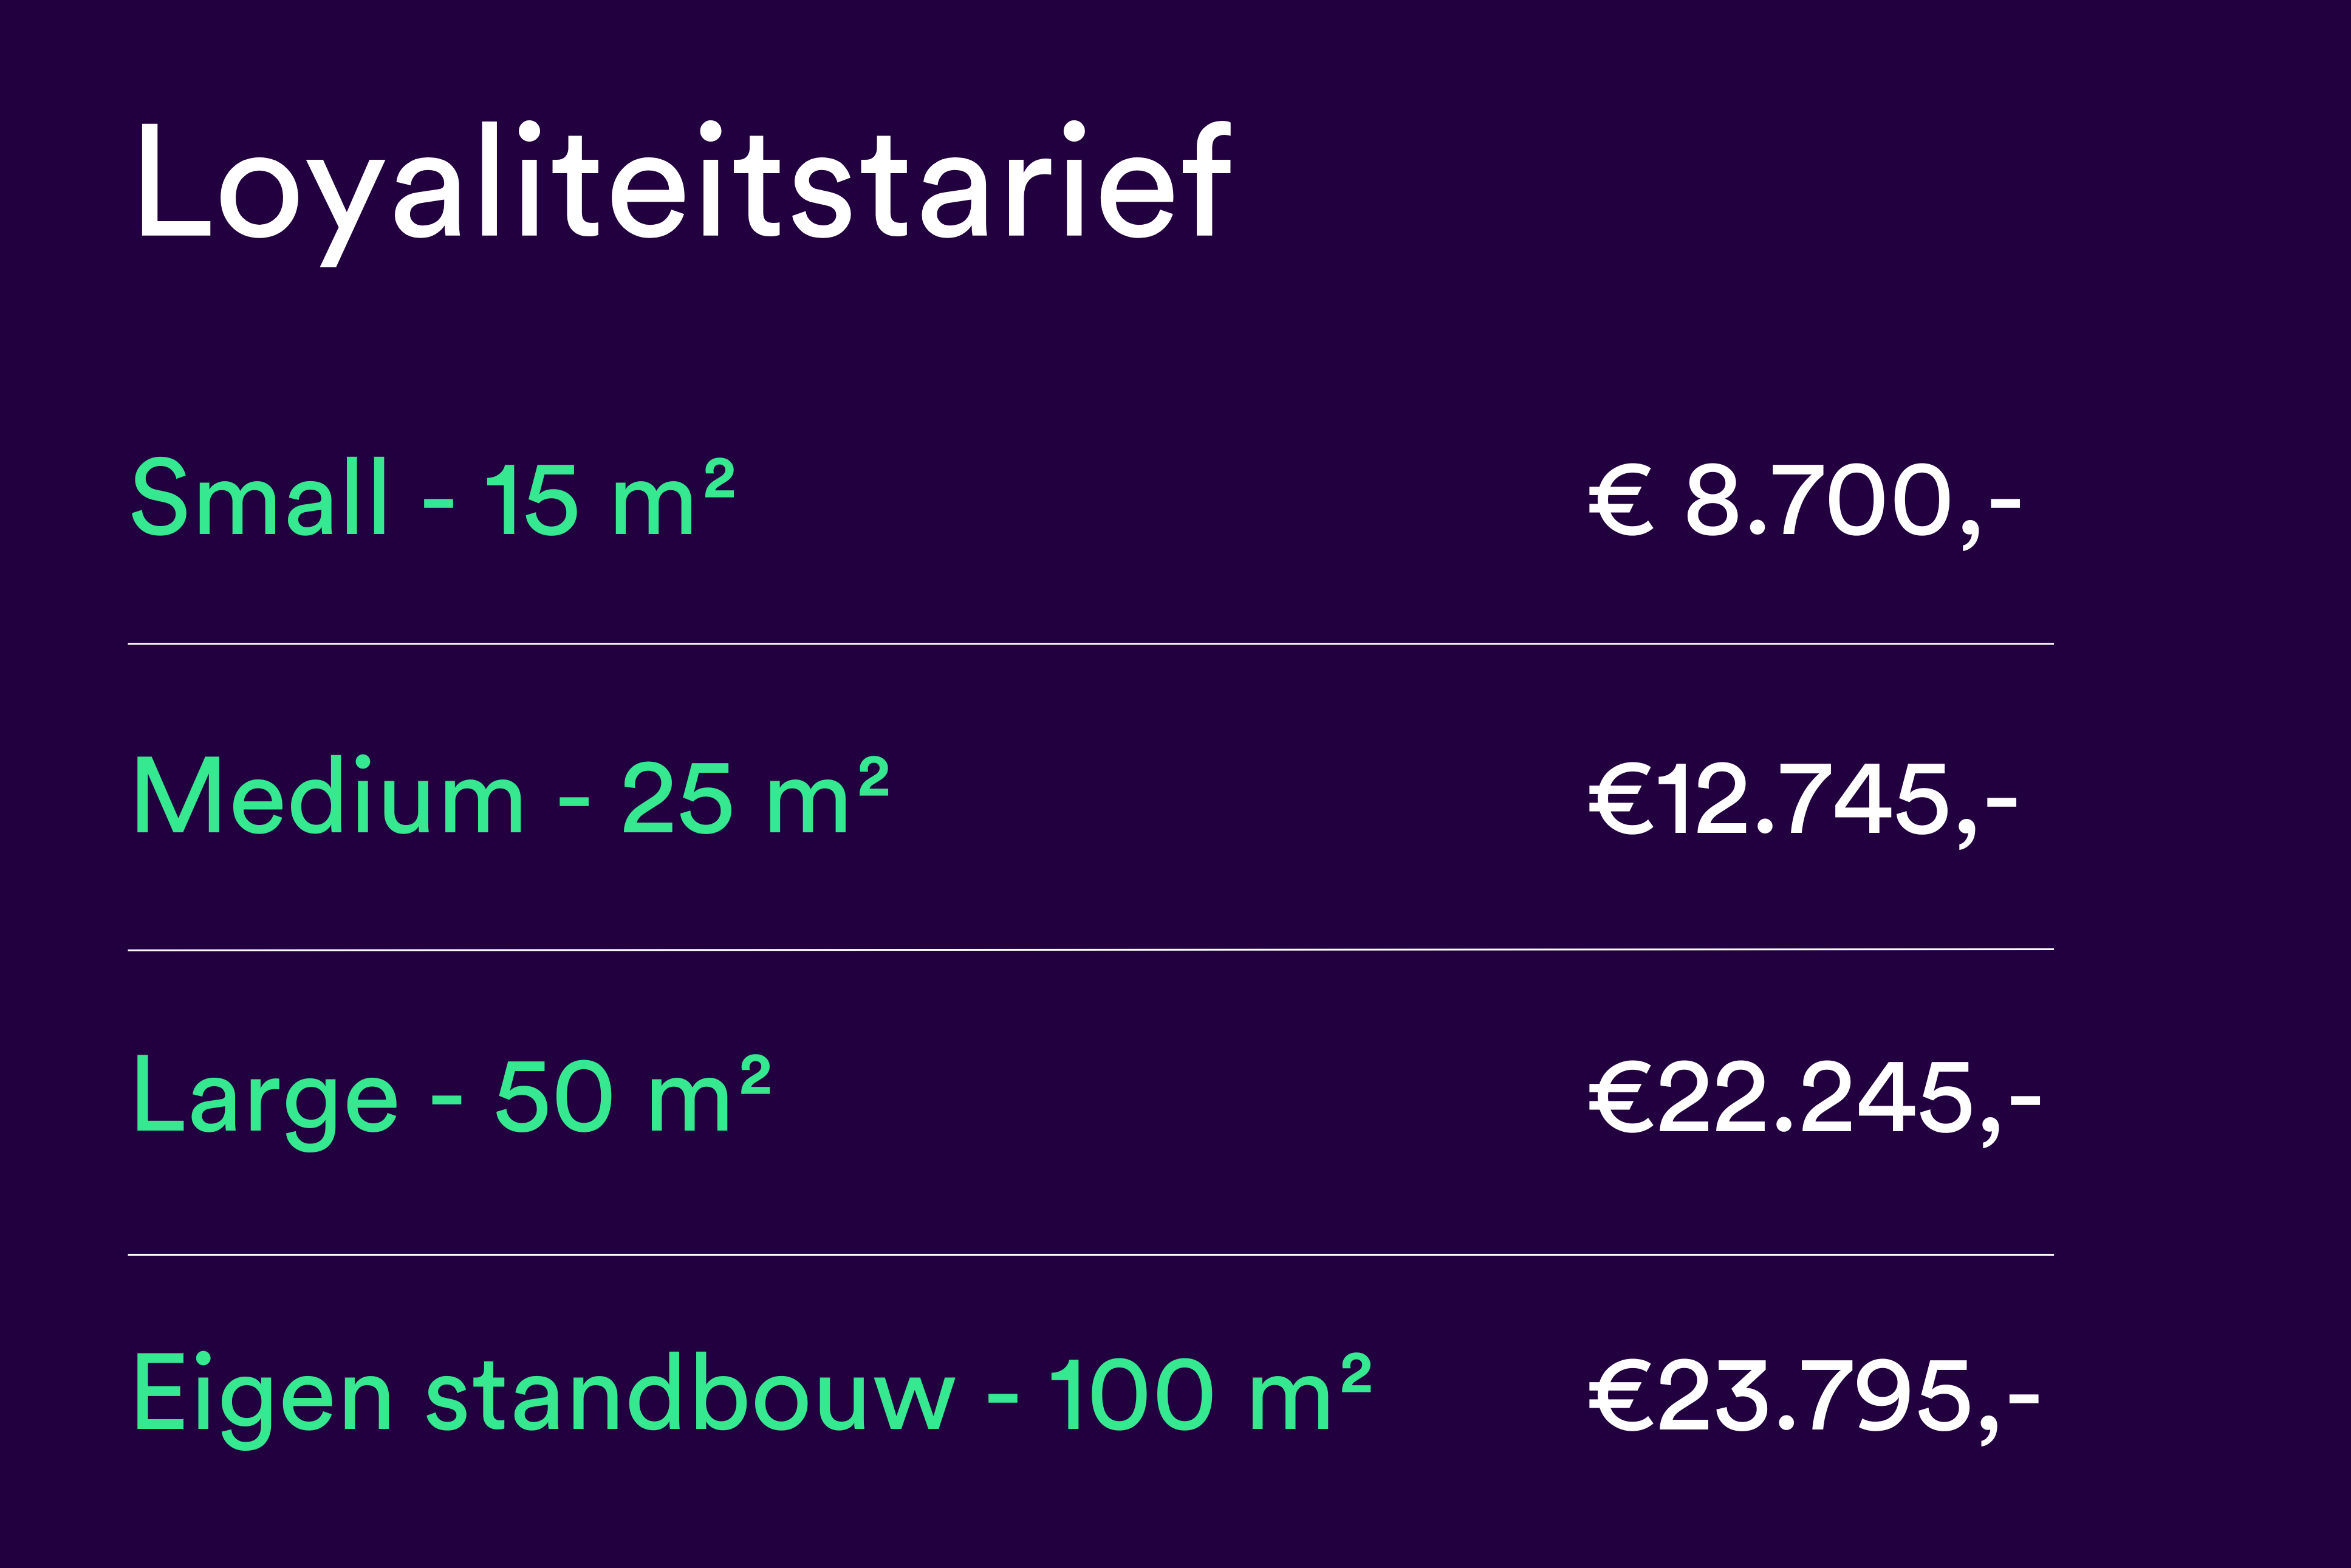Click the 100 m² size text
Viewport: 2351px width, 1568px height.
(1209, 1392)
